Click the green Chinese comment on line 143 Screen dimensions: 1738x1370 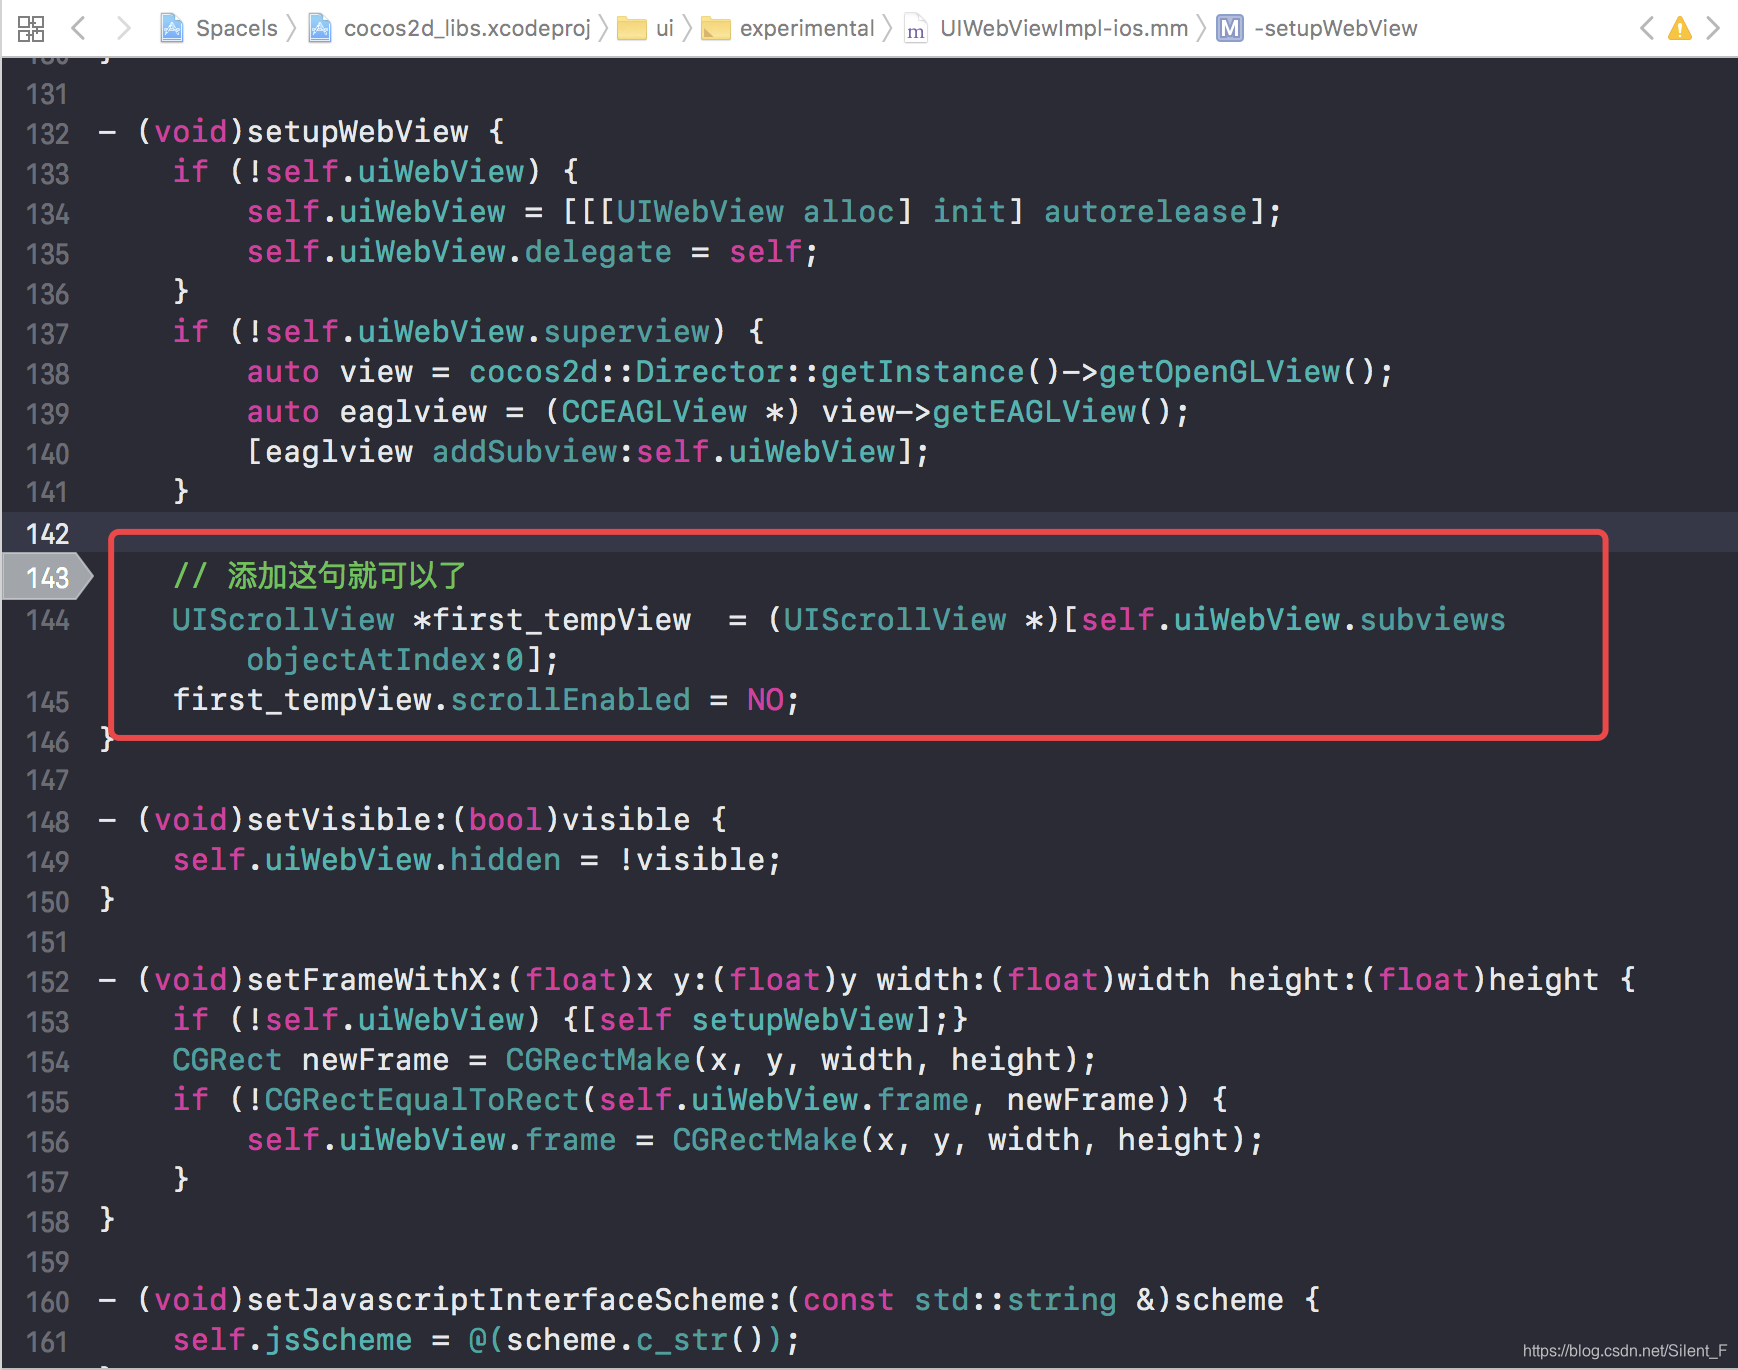pyautogui.click(x=319, y=575)
